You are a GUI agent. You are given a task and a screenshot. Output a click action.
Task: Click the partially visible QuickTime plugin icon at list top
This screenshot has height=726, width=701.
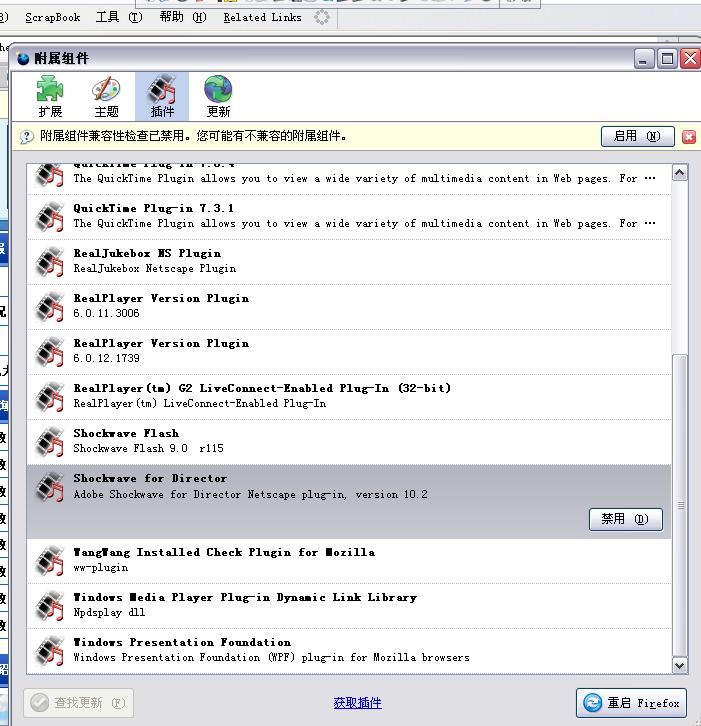click(50, 175)
